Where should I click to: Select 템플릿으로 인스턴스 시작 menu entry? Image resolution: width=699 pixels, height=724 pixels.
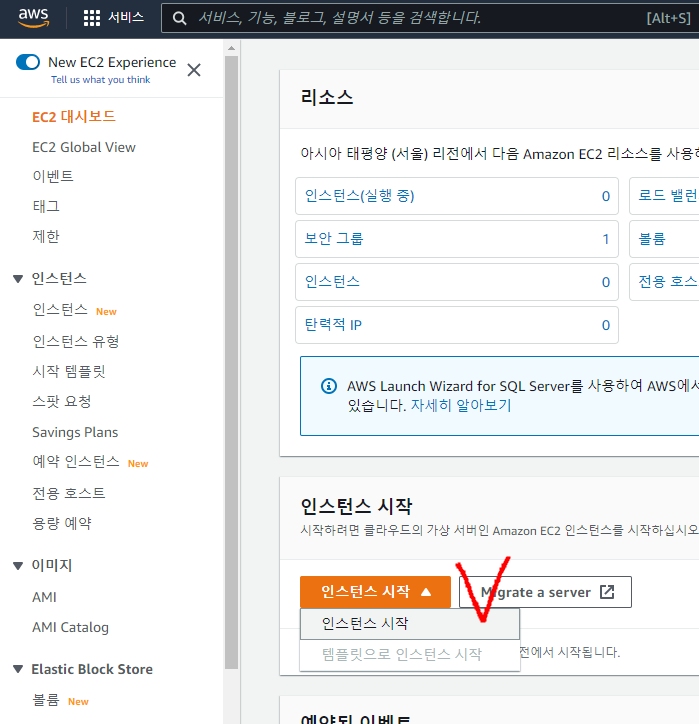point(410,655)
